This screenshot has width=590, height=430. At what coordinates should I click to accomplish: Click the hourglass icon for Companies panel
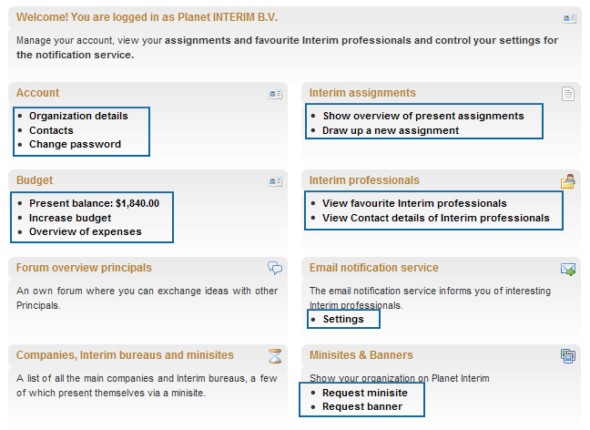275,356
